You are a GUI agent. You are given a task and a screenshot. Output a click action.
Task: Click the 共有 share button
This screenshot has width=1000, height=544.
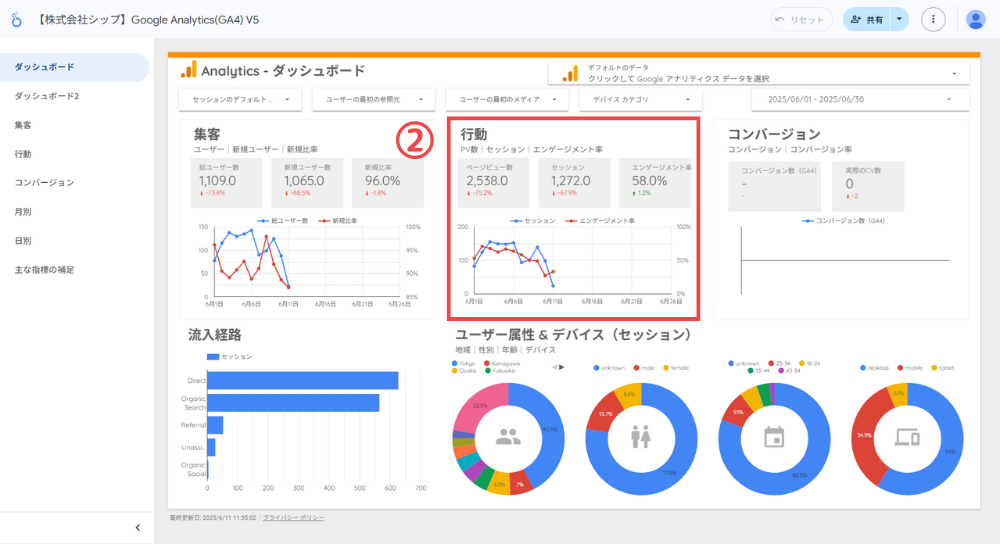pyautogui.click(x=867, y=20)
